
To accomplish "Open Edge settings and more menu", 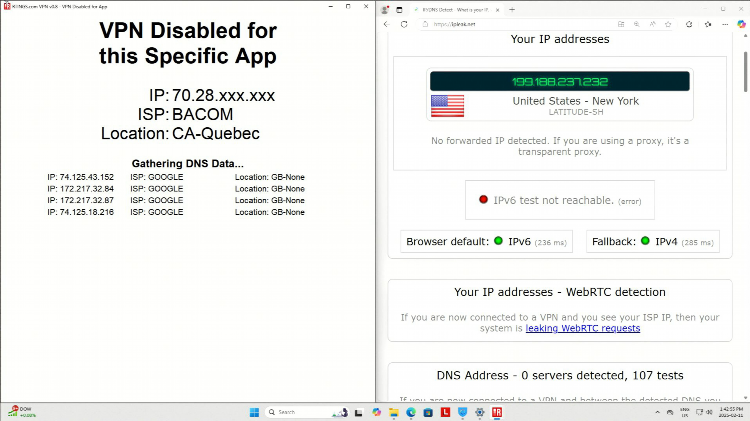I will click(725, 24).
